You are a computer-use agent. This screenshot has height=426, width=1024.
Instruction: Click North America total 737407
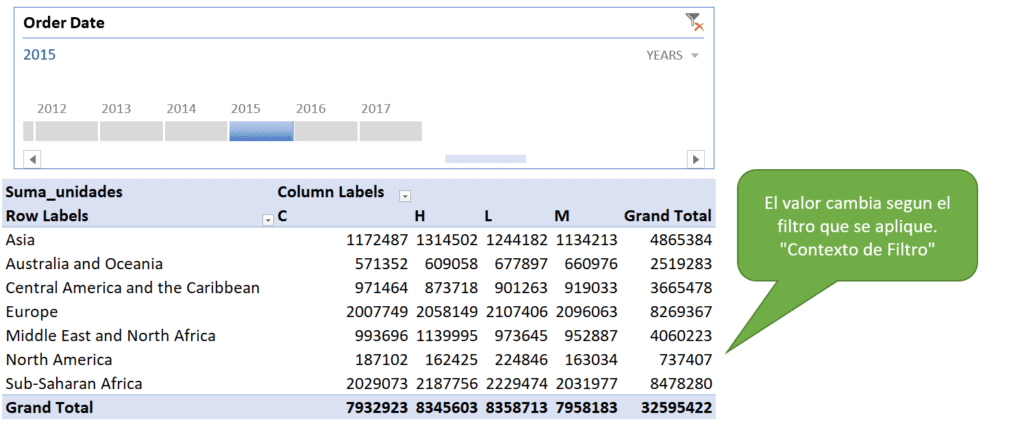pyautogui.click(x=685, y=359)
